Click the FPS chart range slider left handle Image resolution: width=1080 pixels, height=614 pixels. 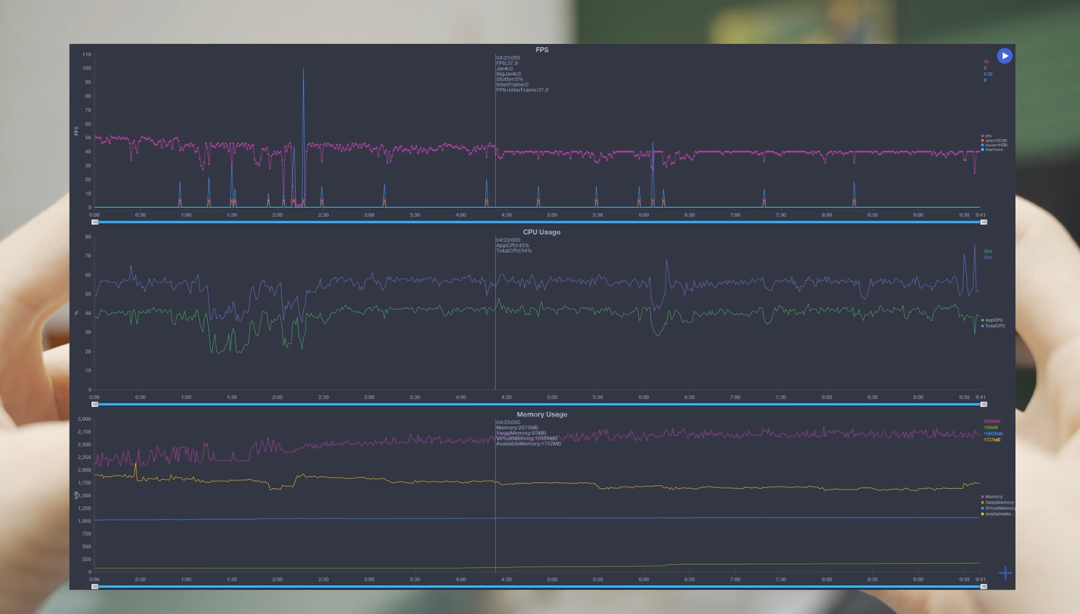pyautogui.click(x=95, y=222)
